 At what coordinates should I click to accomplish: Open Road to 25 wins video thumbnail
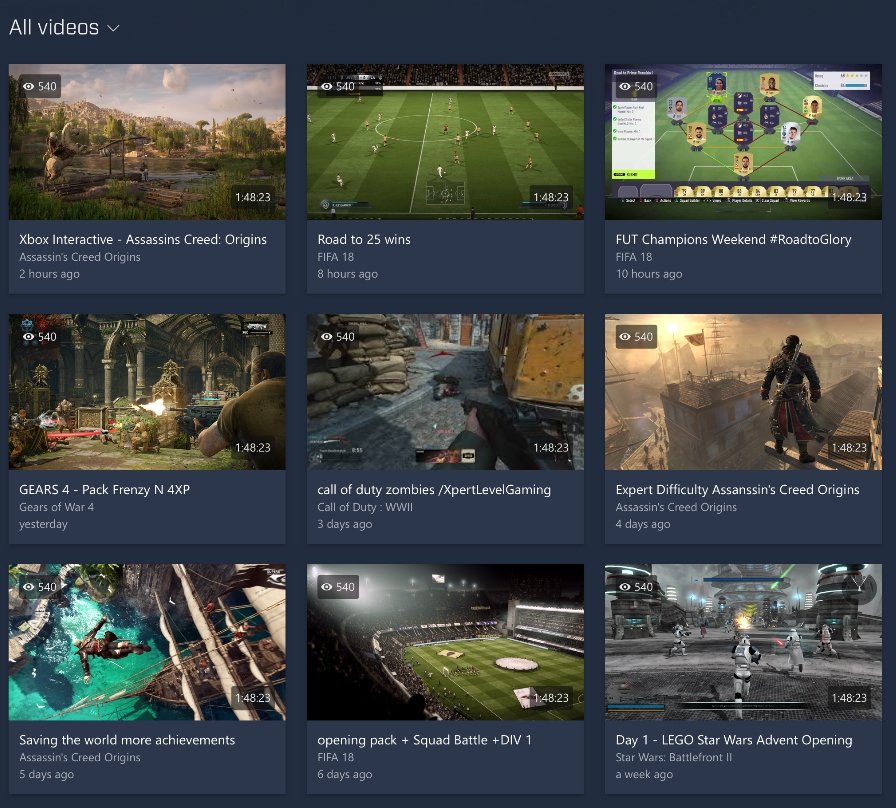(445, 142)
